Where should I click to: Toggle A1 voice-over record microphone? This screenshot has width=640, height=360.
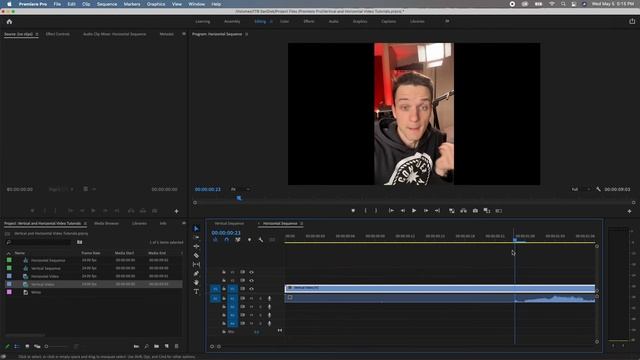pos(269,298)
